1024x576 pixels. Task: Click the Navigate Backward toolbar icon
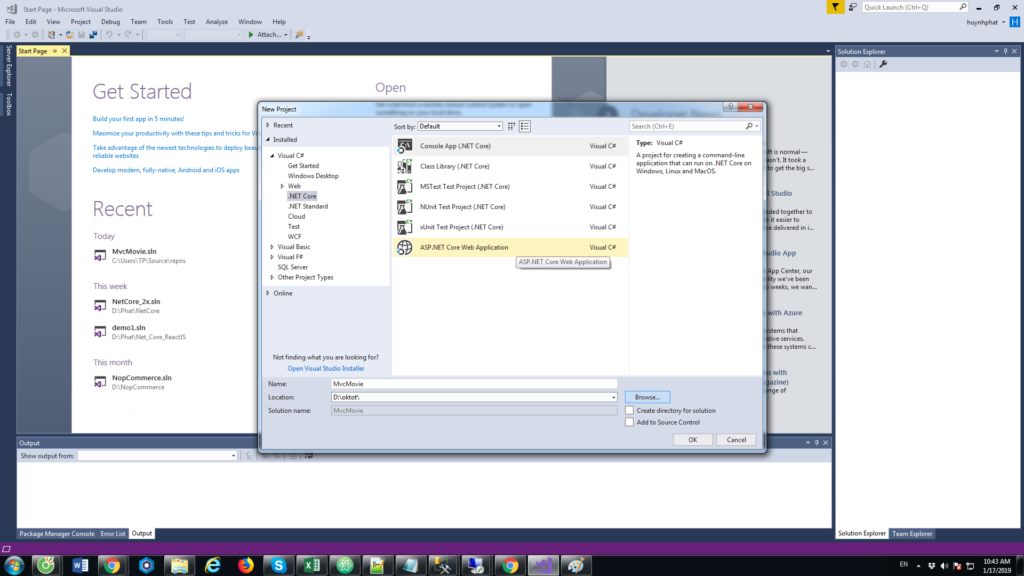(x=18, y=33)
